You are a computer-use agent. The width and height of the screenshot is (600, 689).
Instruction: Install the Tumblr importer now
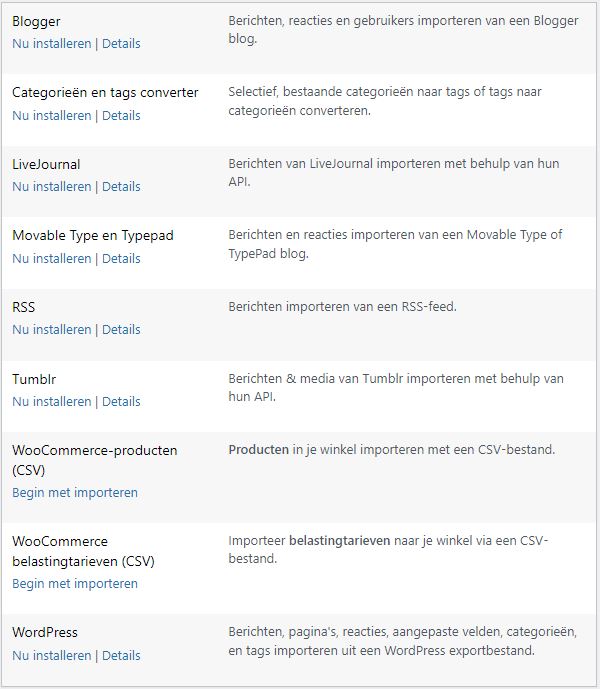click(51, 402)
